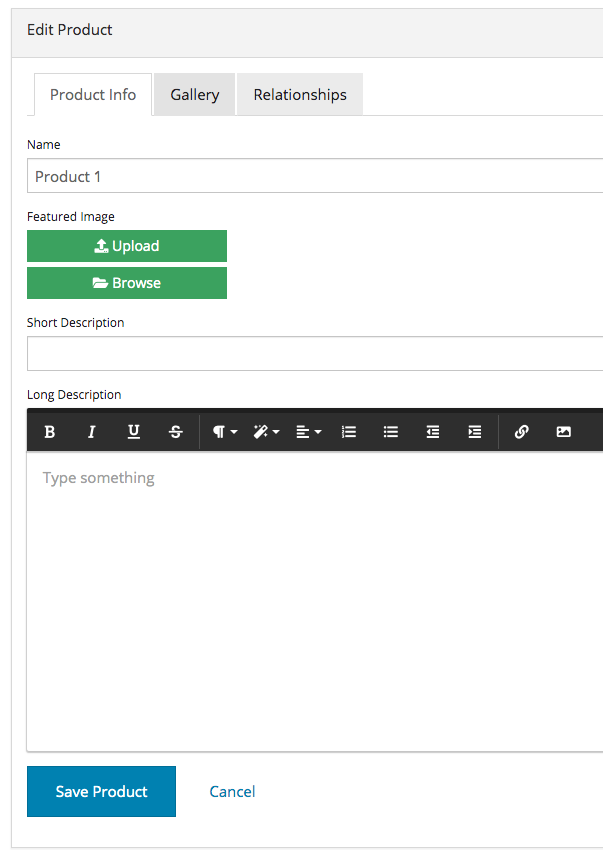Apply italic formatting in Long Description

click(x=92, y=432)
